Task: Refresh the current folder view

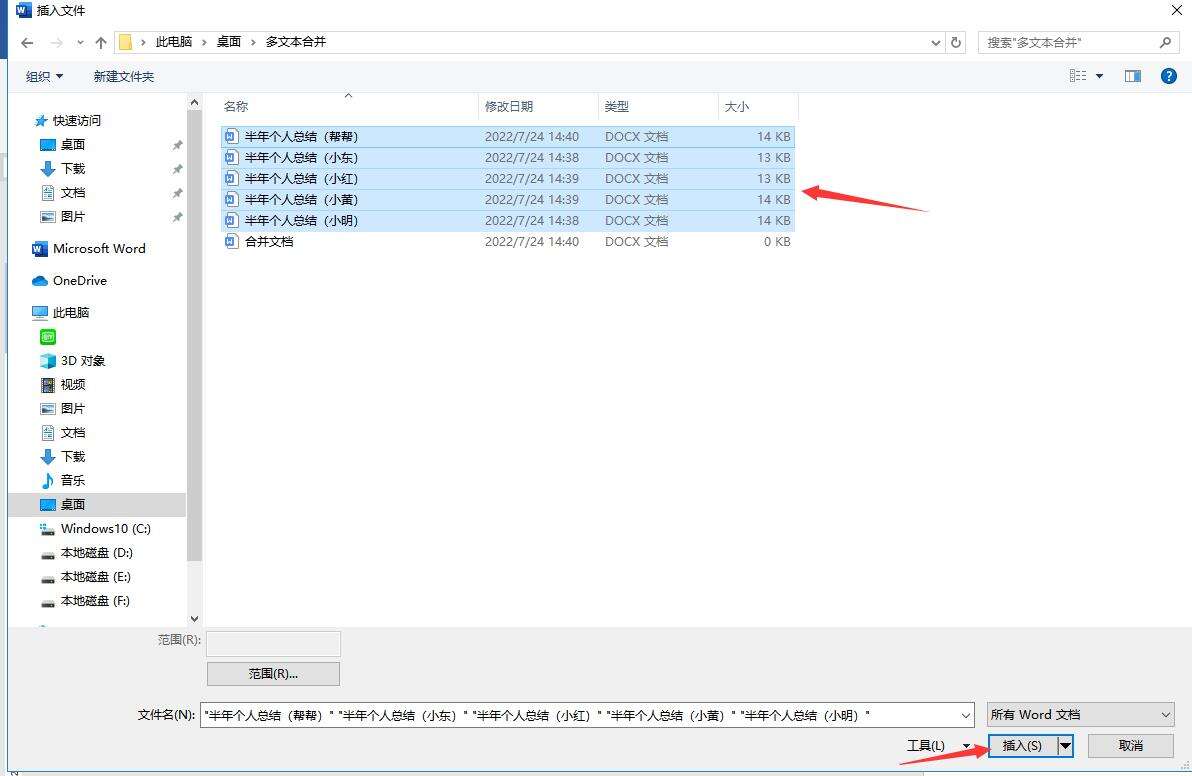Action: 956,42
